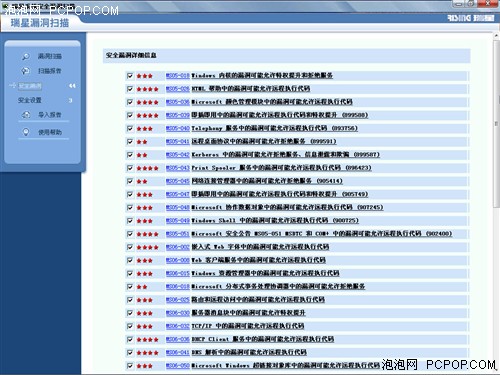Open the 漏洞扫描 sidebar menu label
500x375 pixels.
(x=50, y=56)
